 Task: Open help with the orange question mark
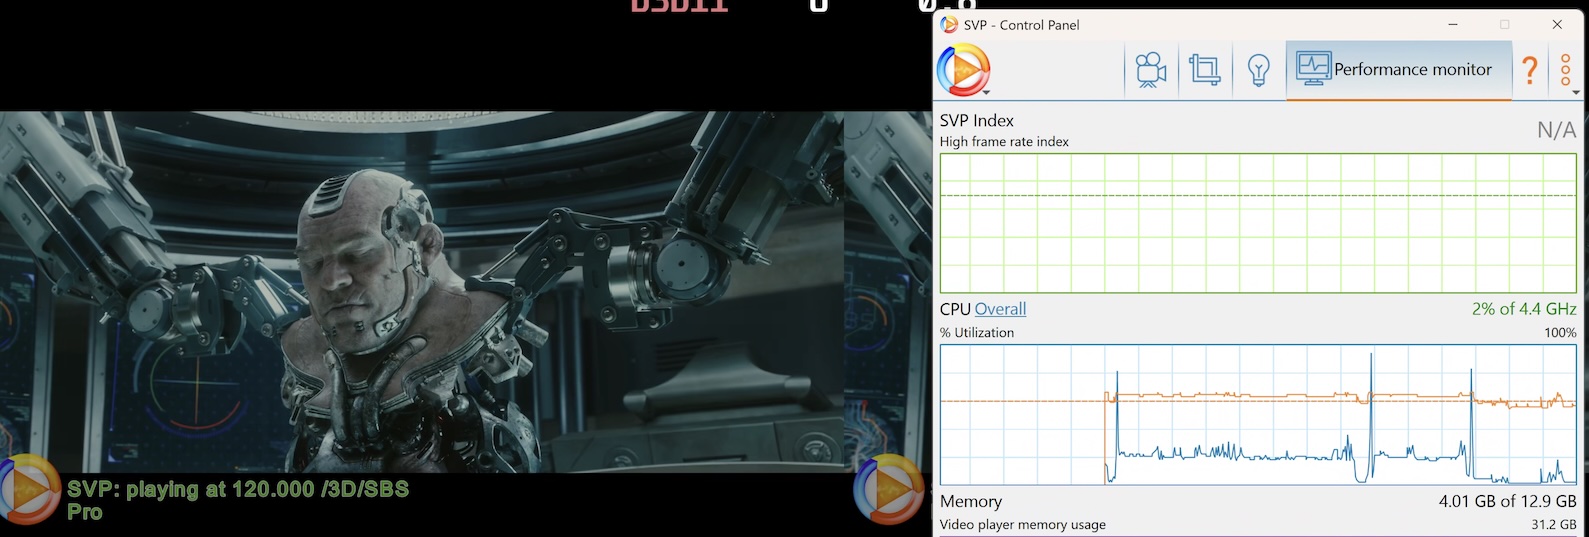(1529, 70)
